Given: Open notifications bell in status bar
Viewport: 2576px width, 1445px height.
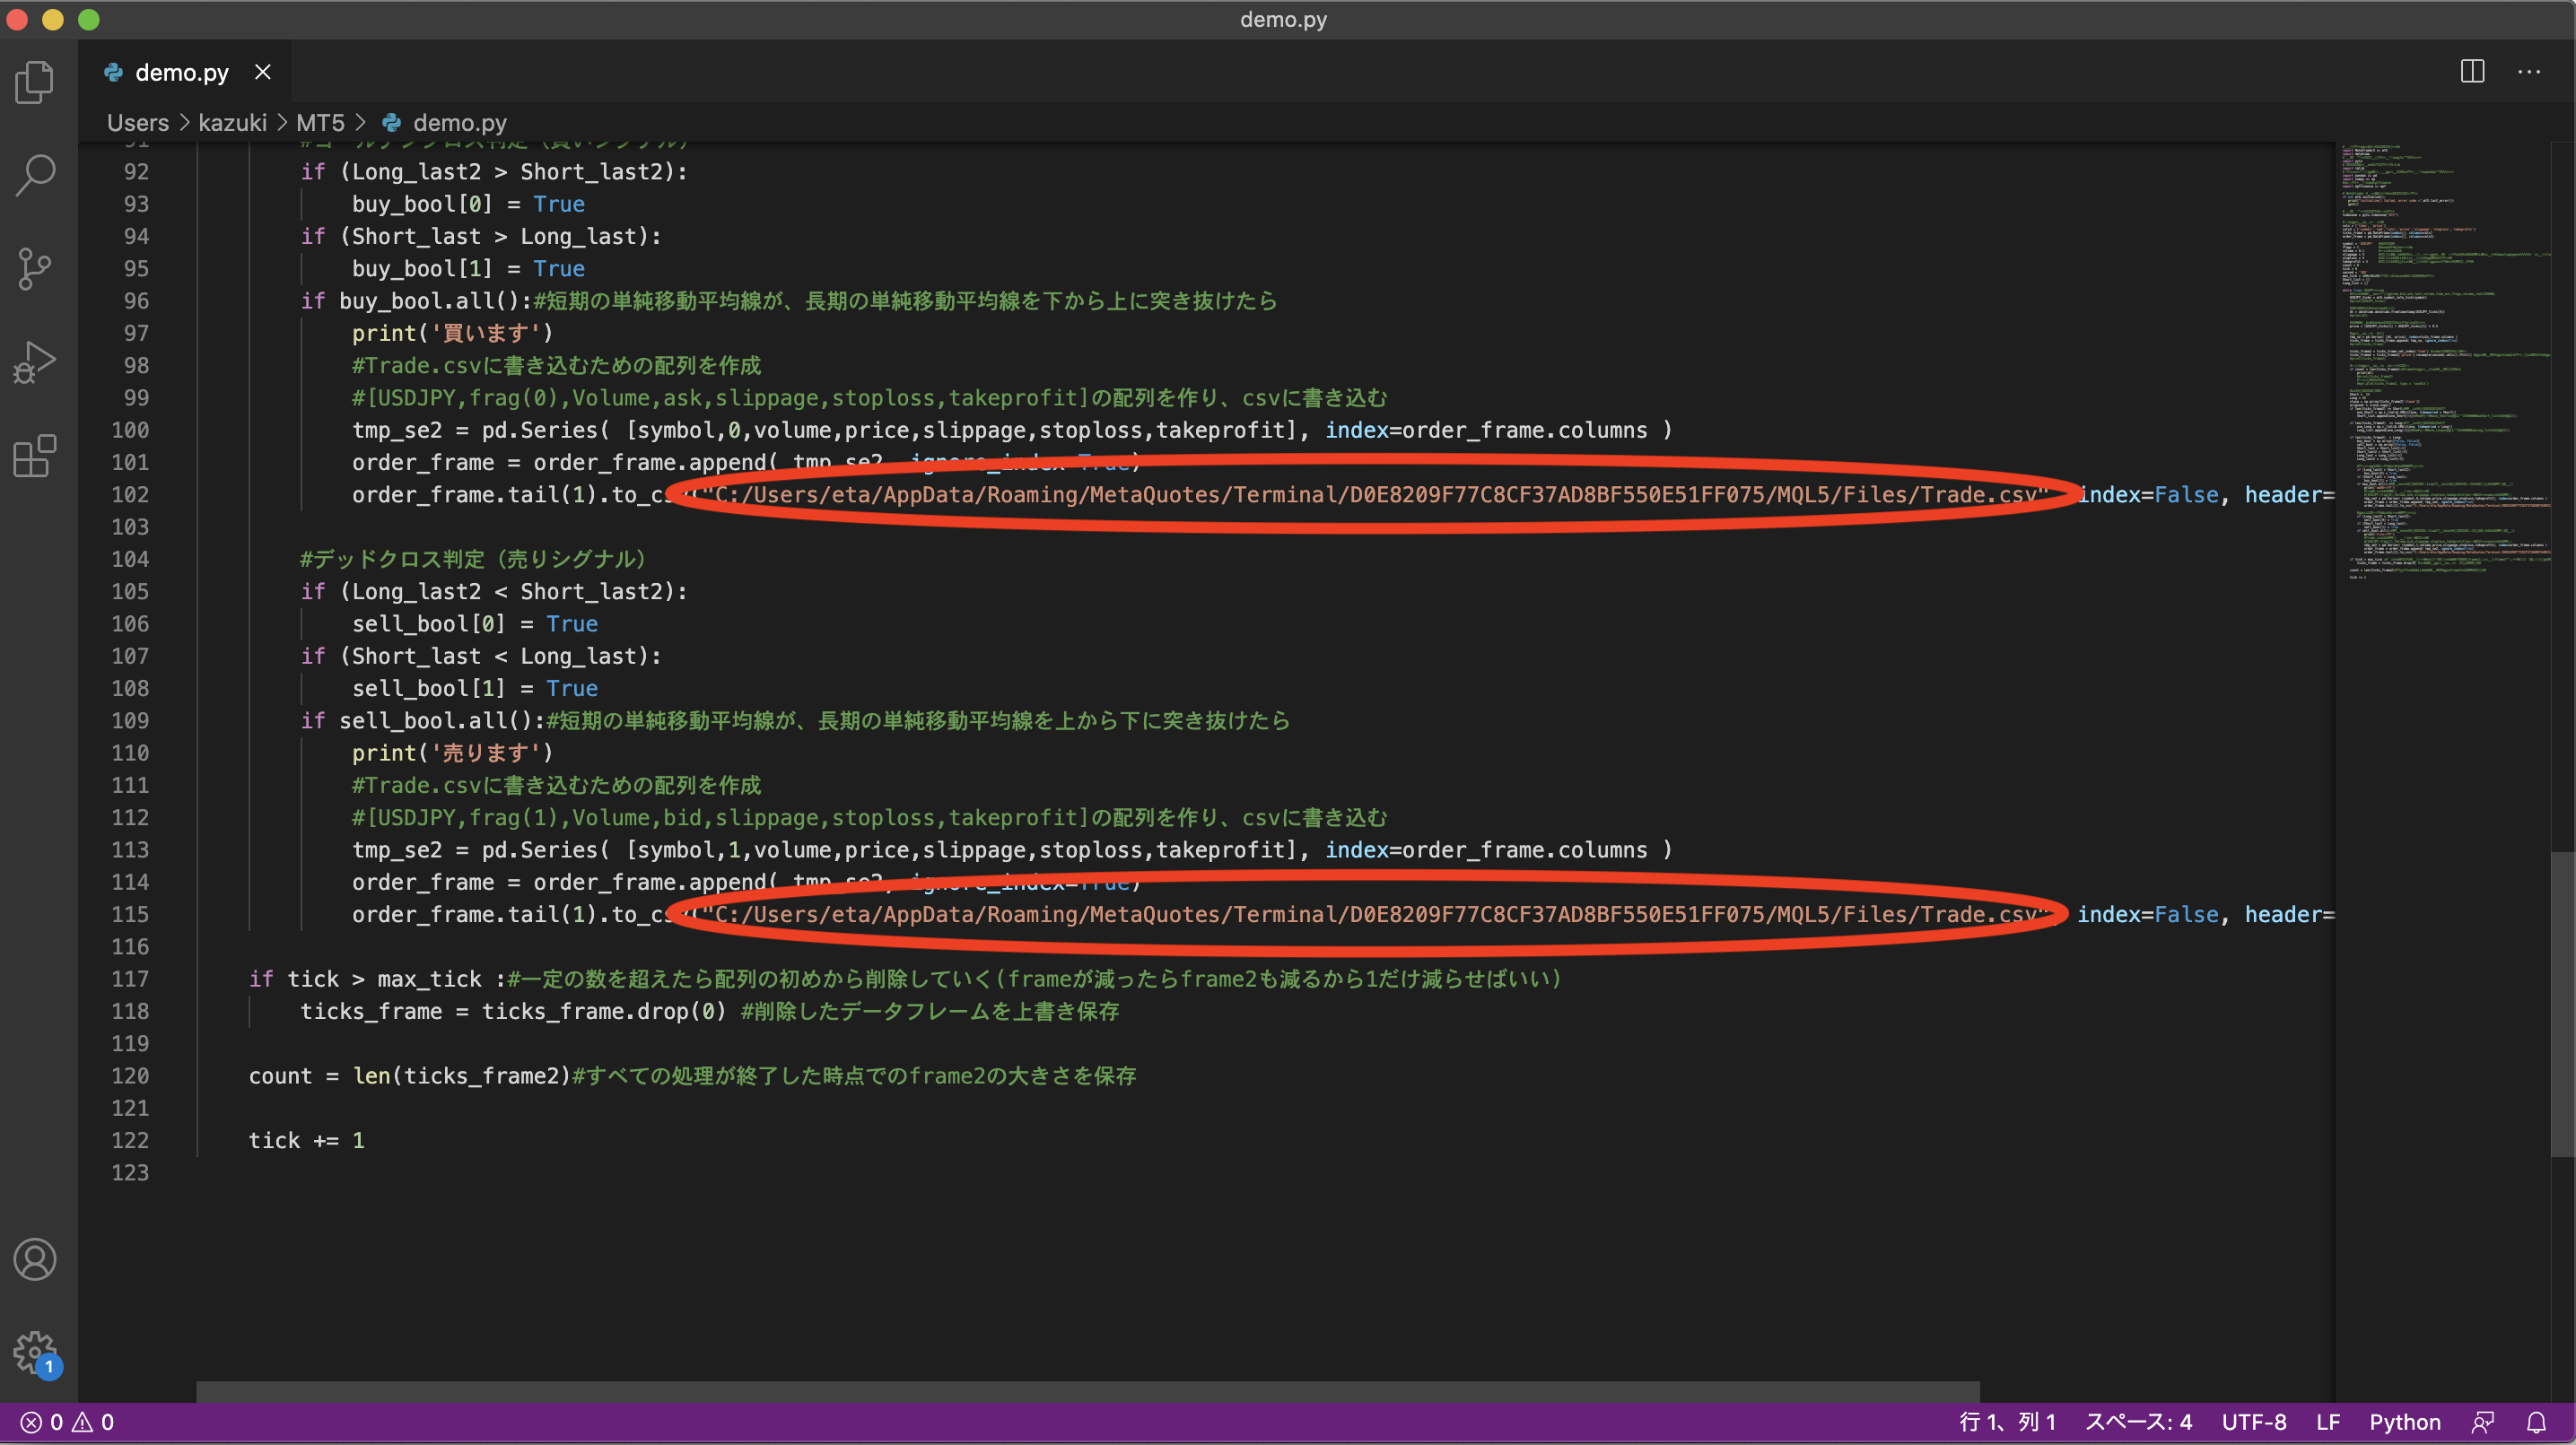Looking at the screenshot, I should 2537,1422.
